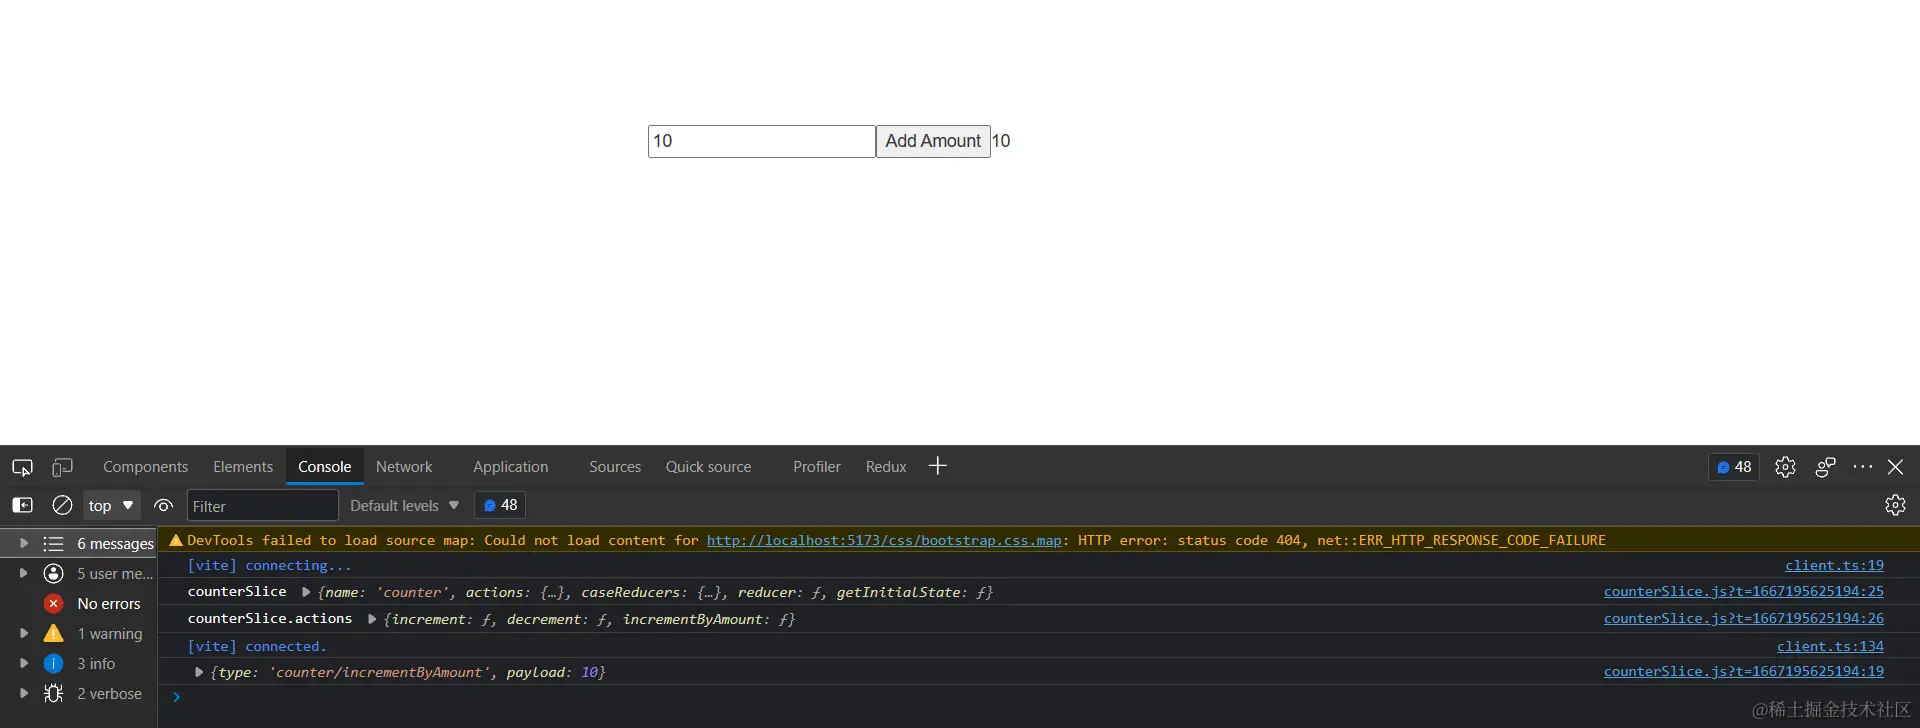
Task: Click the yellow warning triangle icon in sidebar
Action: (x=53, y=633)
